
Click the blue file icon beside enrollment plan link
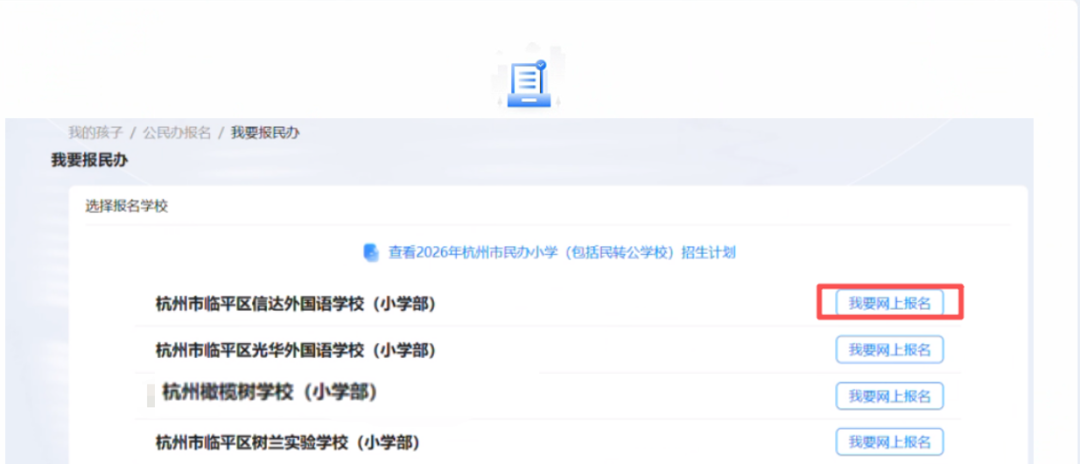tap(371, 253)
